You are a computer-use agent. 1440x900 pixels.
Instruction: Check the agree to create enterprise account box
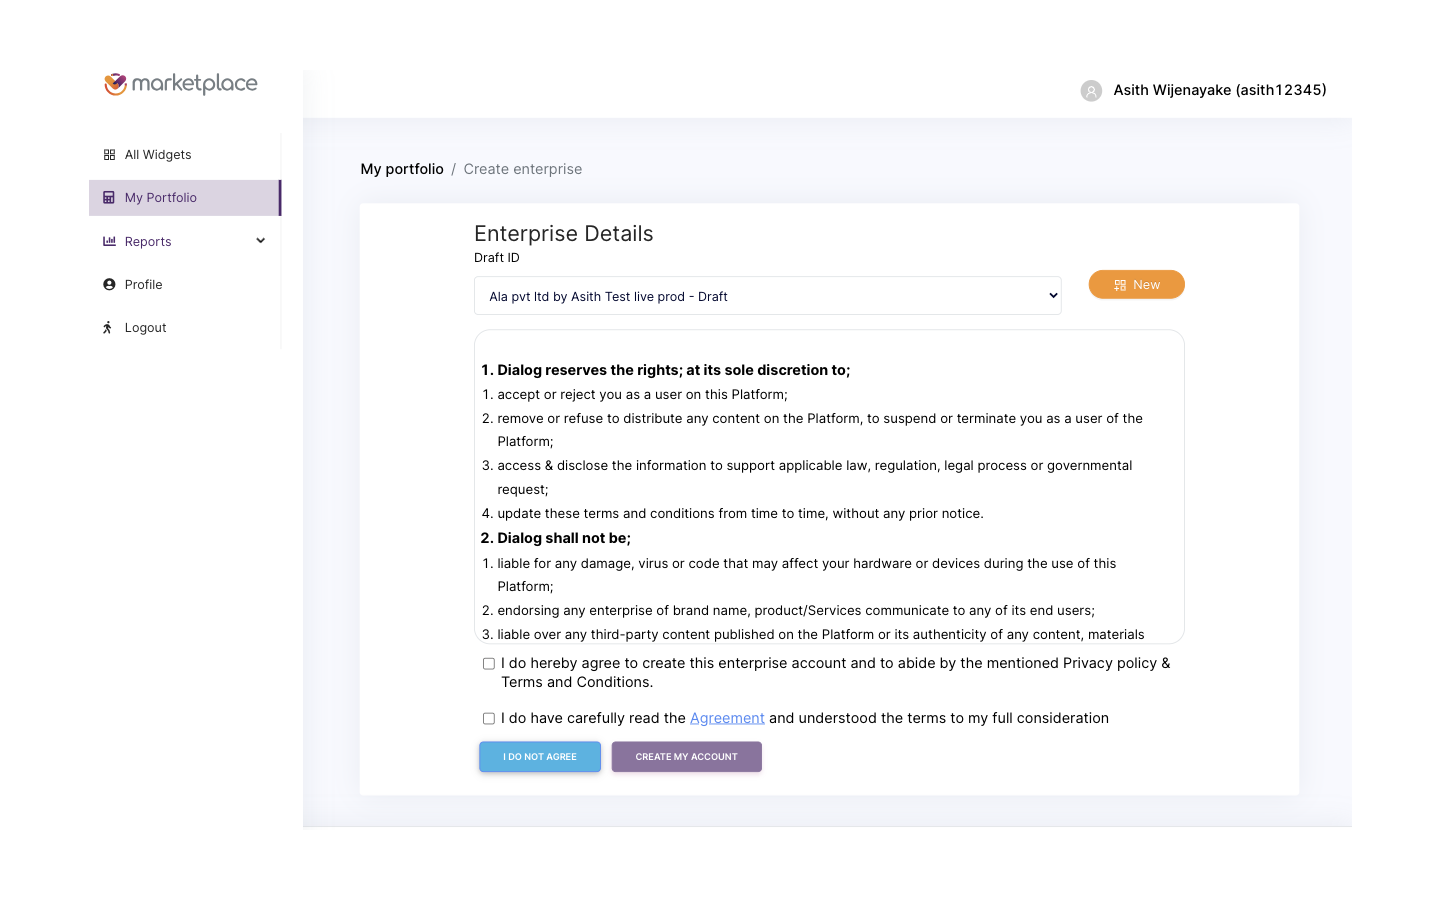(489, 664)
